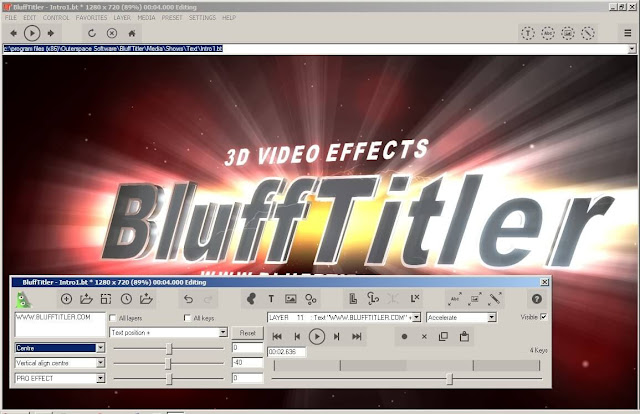Open the CONTROL menu

pyautogui.click(x=56, y=18)
